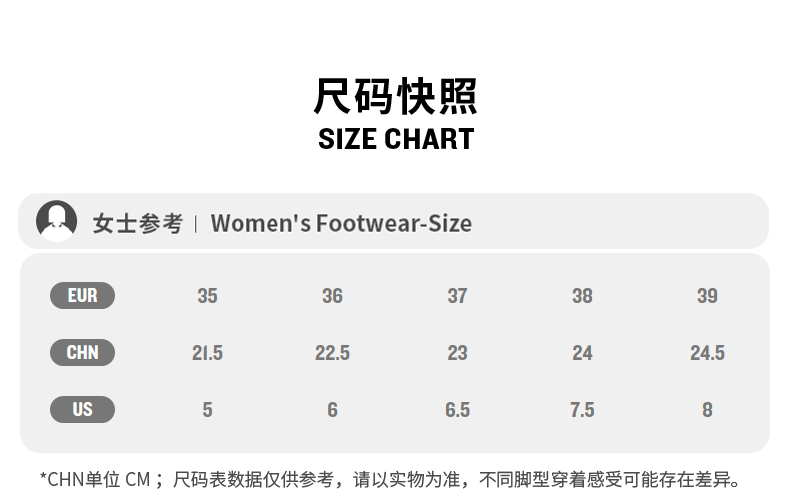This screenshot has height=489, width=790.
Task: Click the women's avatar icon
Action: (56, 221)
